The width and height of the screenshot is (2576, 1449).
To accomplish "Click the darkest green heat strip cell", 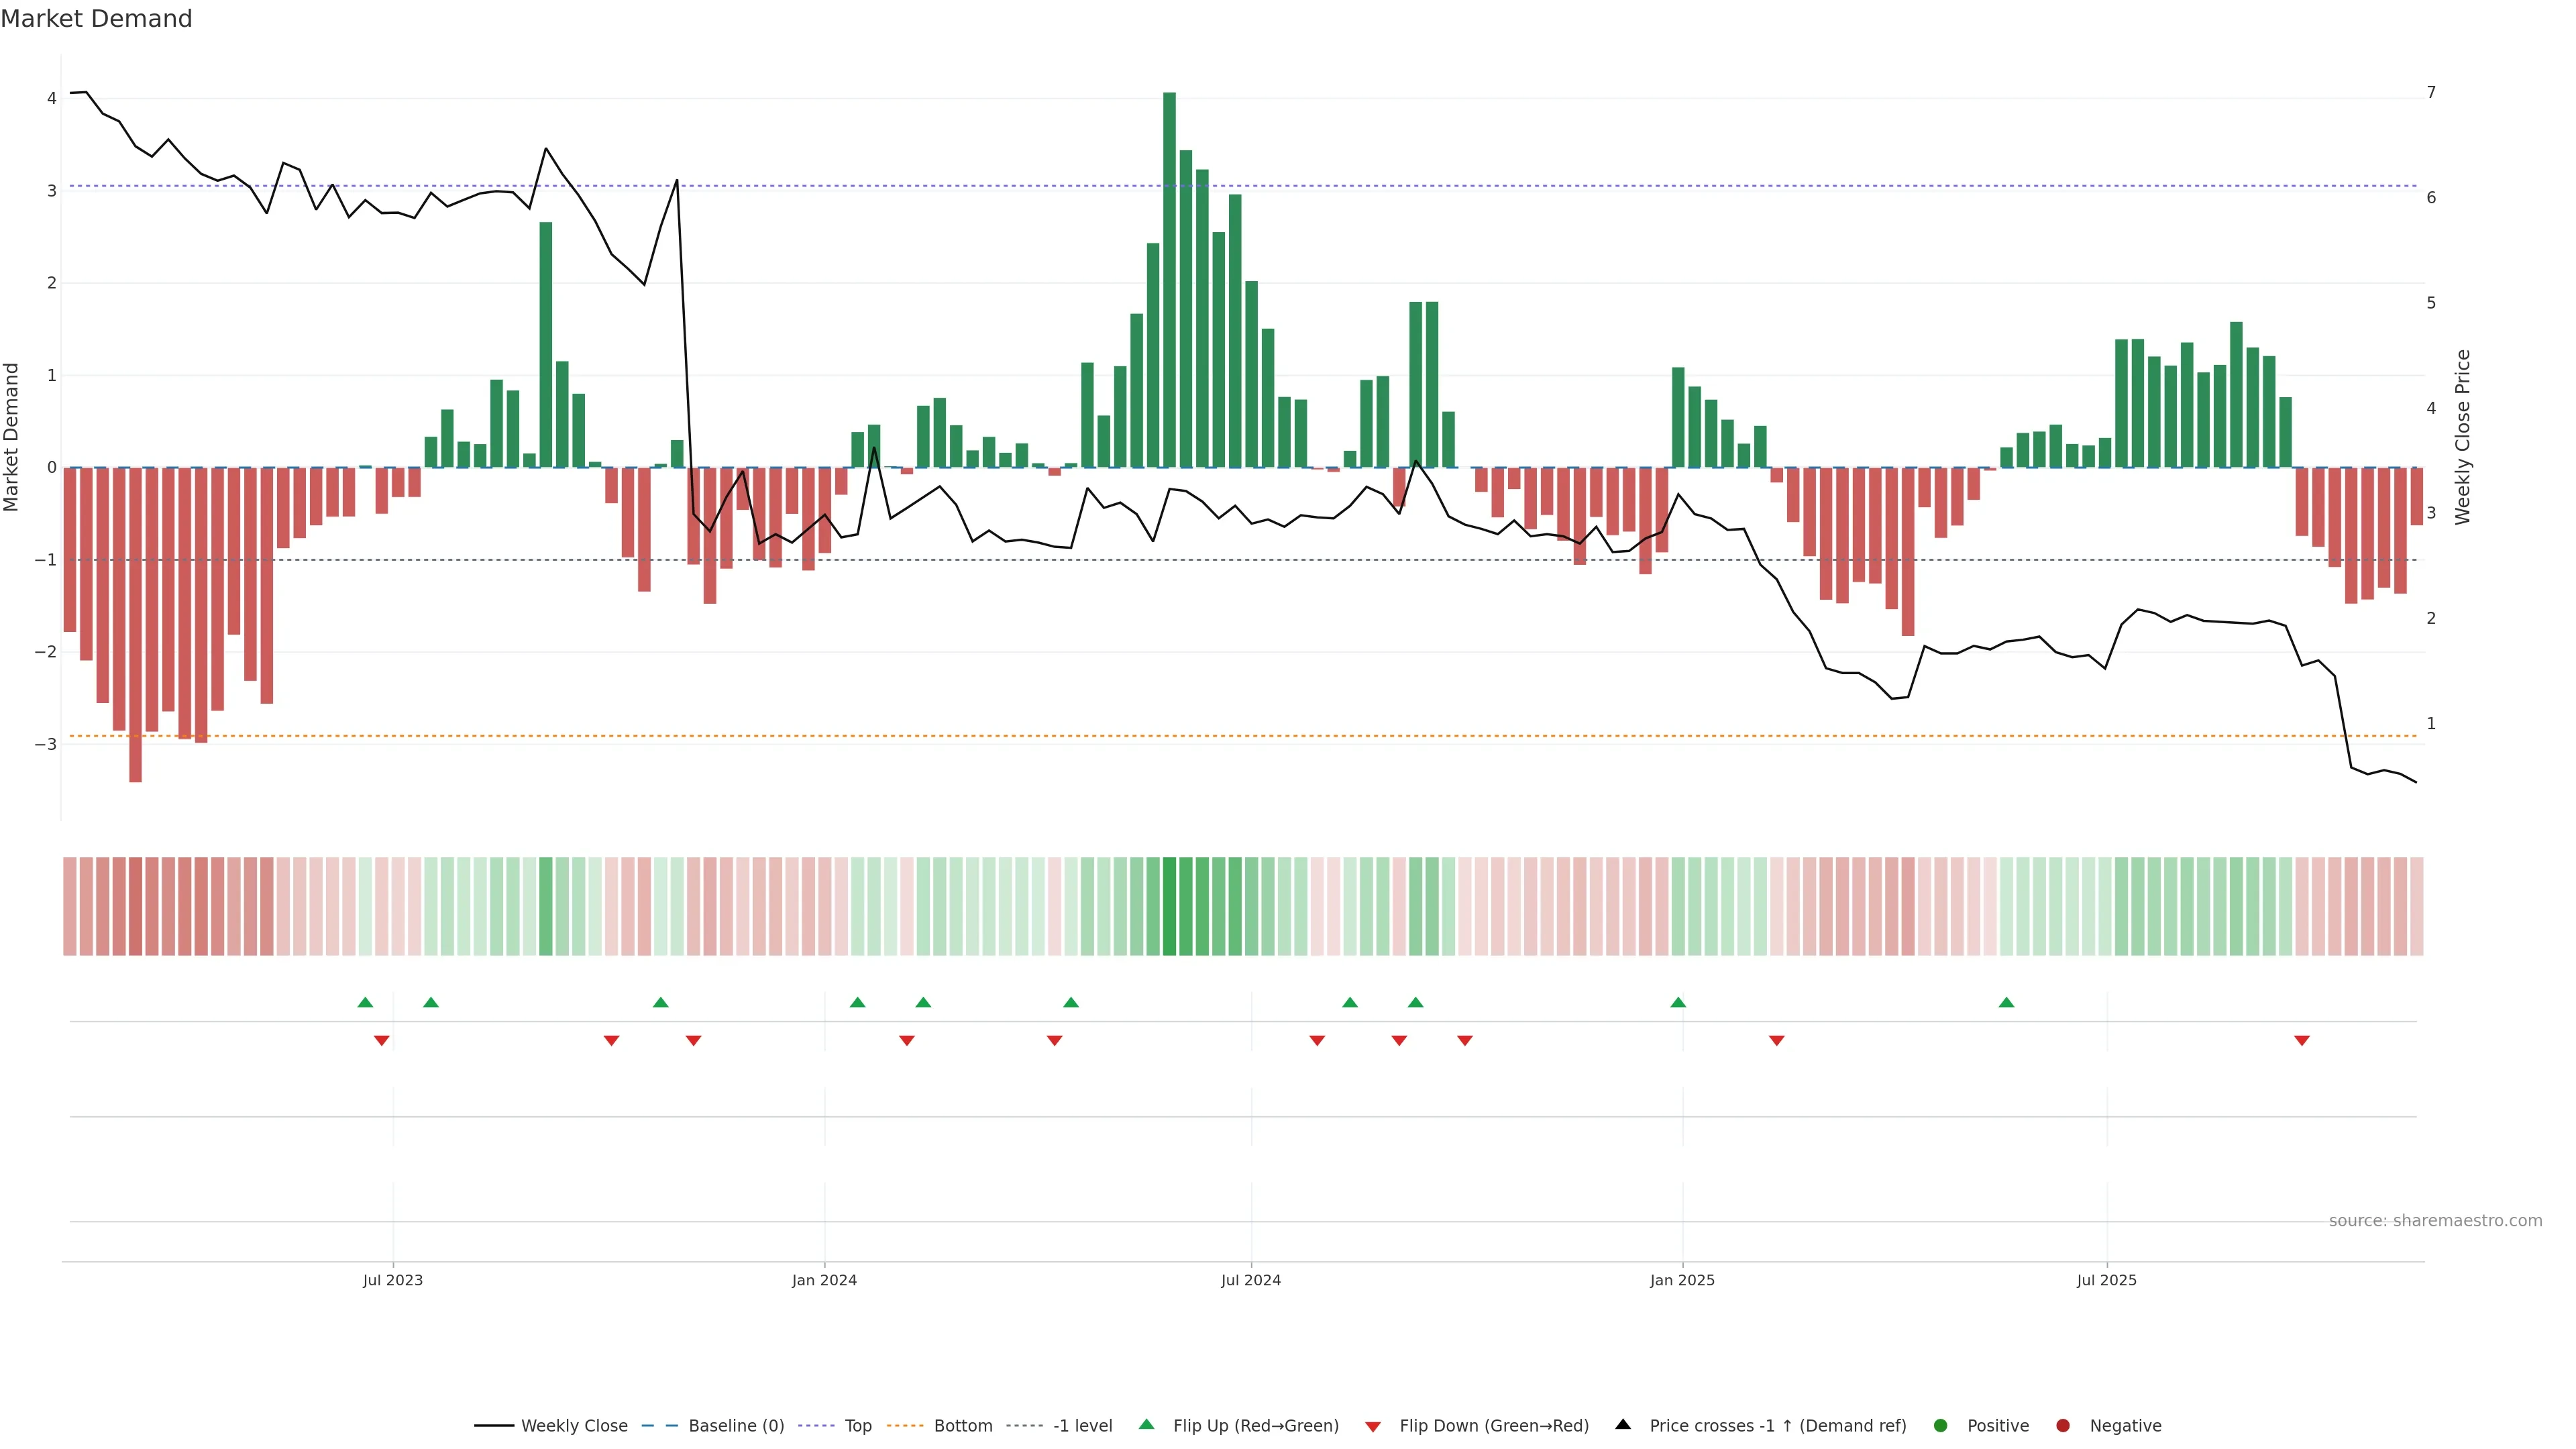I will point(1169,906).
